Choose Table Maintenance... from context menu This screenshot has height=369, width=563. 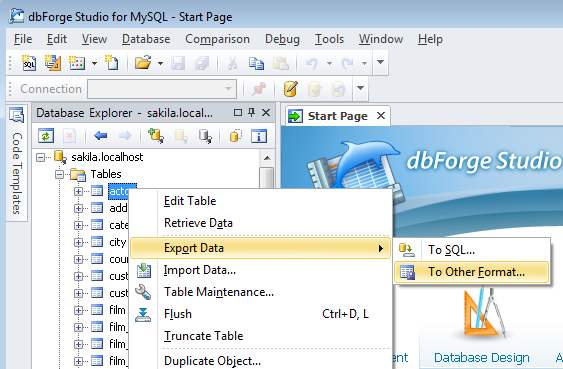click(260, 292)
